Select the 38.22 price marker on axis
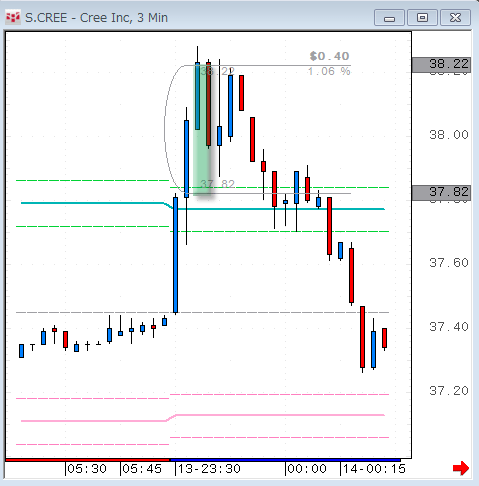Viewport: 479px width, 486px height. coord(441,64)
